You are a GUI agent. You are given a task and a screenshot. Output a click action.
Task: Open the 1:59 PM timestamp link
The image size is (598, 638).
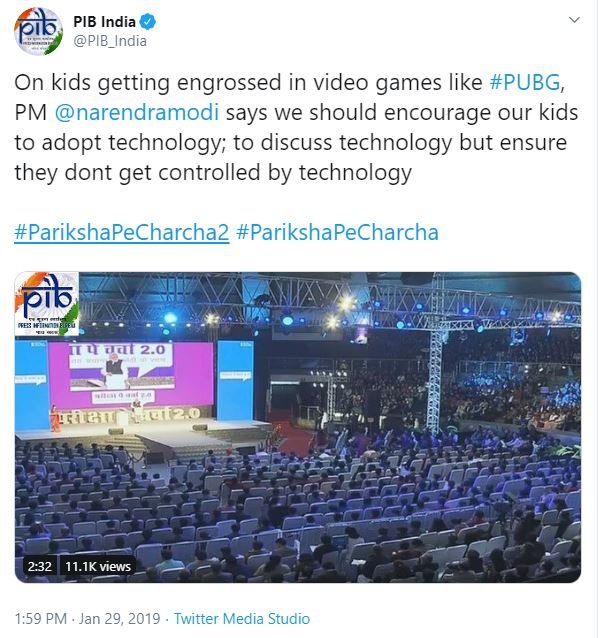point(41,618)
